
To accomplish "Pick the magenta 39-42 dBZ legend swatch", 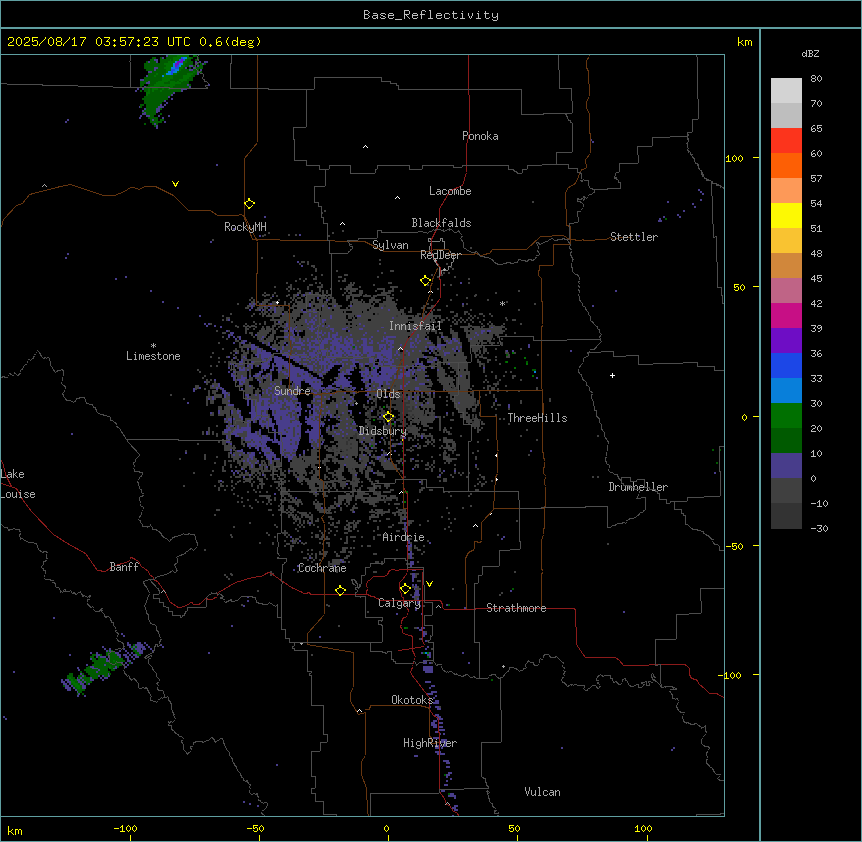I will [786, 315].
